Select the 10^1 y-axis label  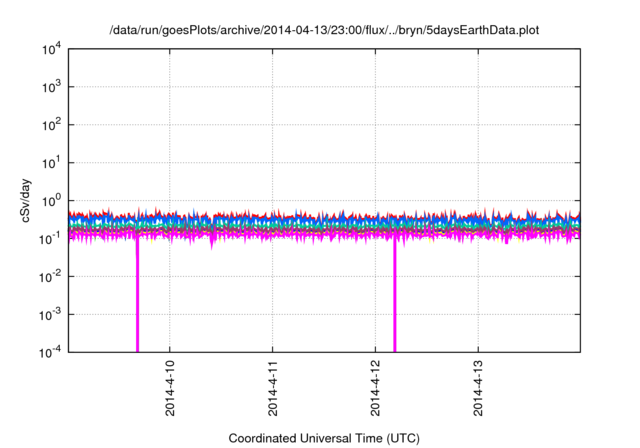52,163
